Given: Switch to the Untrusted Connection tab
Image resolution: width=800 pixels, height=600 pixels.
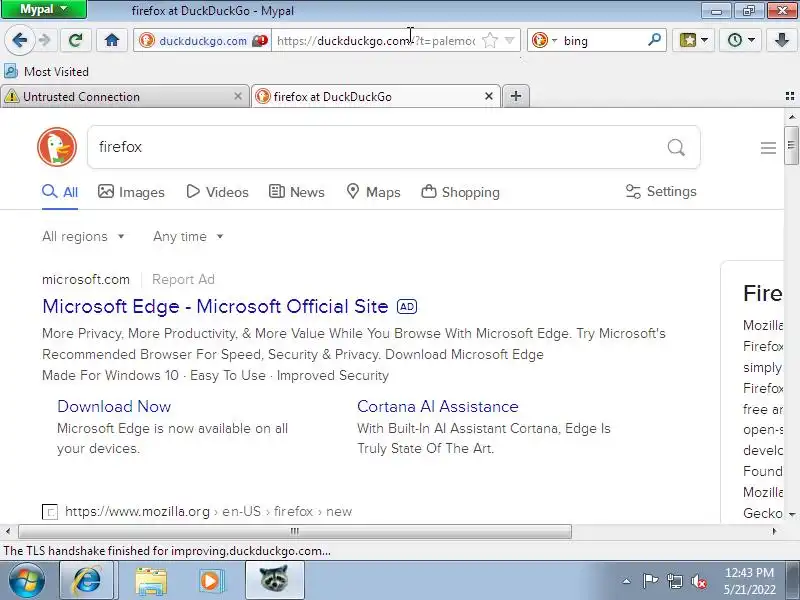Looking at the screenshot, I should pos(125,96).
